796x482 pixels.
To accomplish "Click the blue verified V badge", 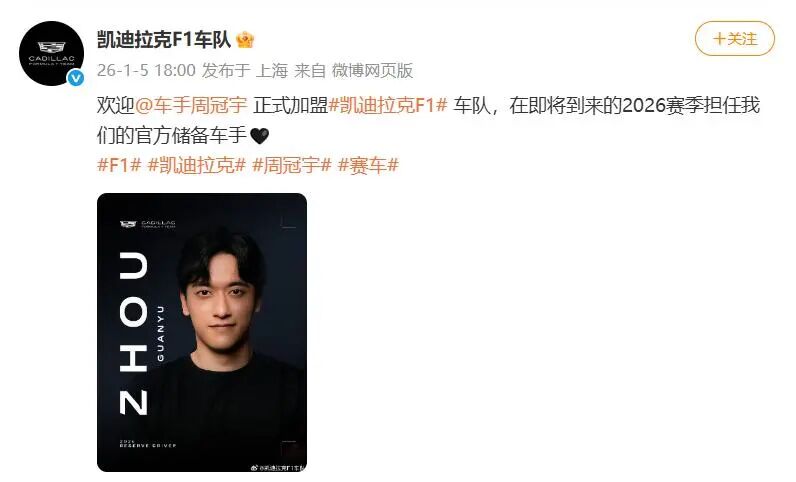I will pyautogui.click(x=76, y=78).
